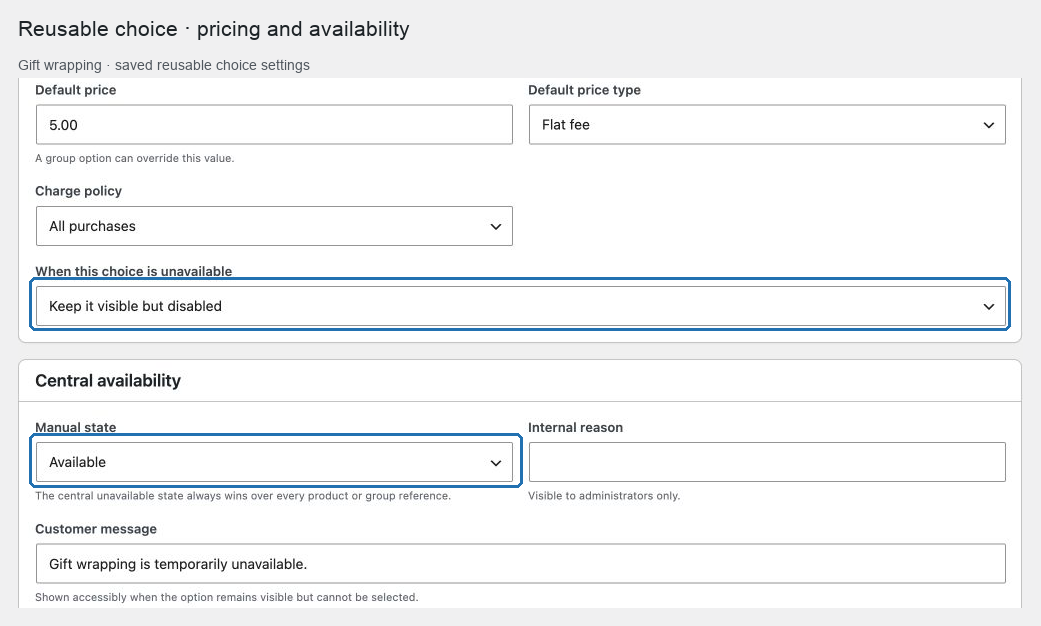1041x626 pixels.
Task: Click the 'When this choice is unavailable' label
Action: point(133,271)
